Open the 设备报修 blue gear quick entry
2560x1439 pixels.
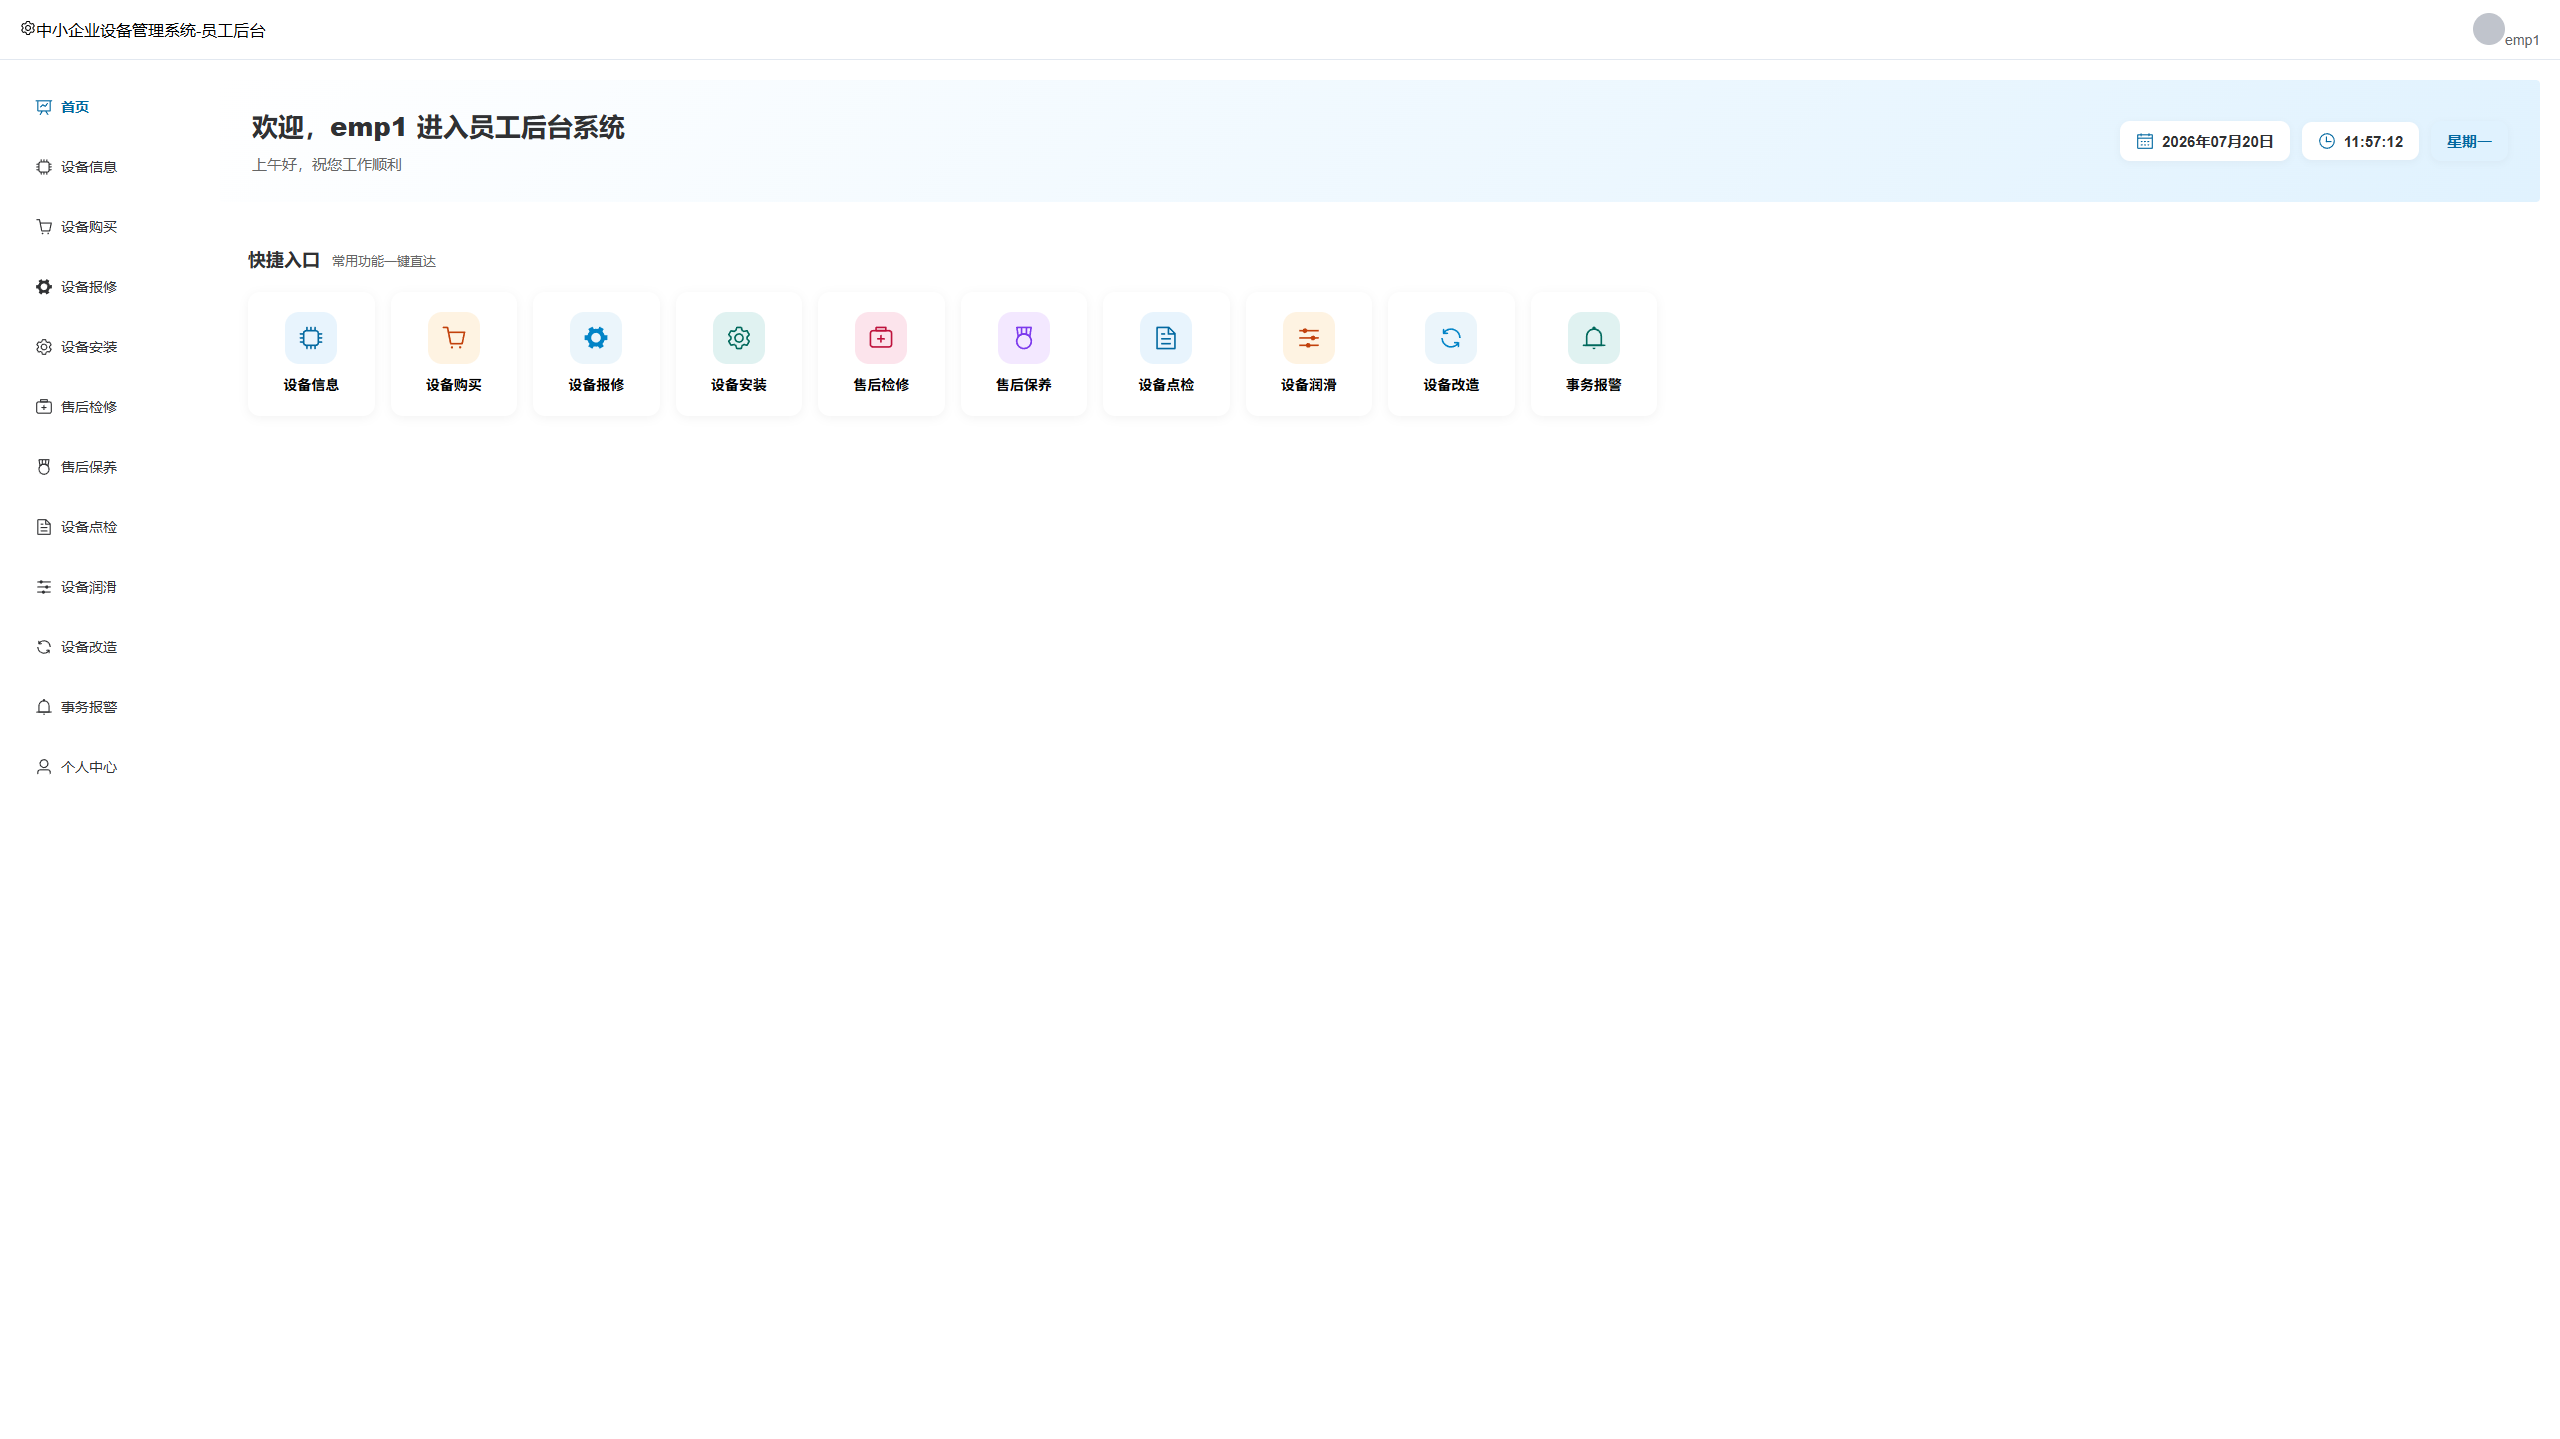(x=596, y=354)
